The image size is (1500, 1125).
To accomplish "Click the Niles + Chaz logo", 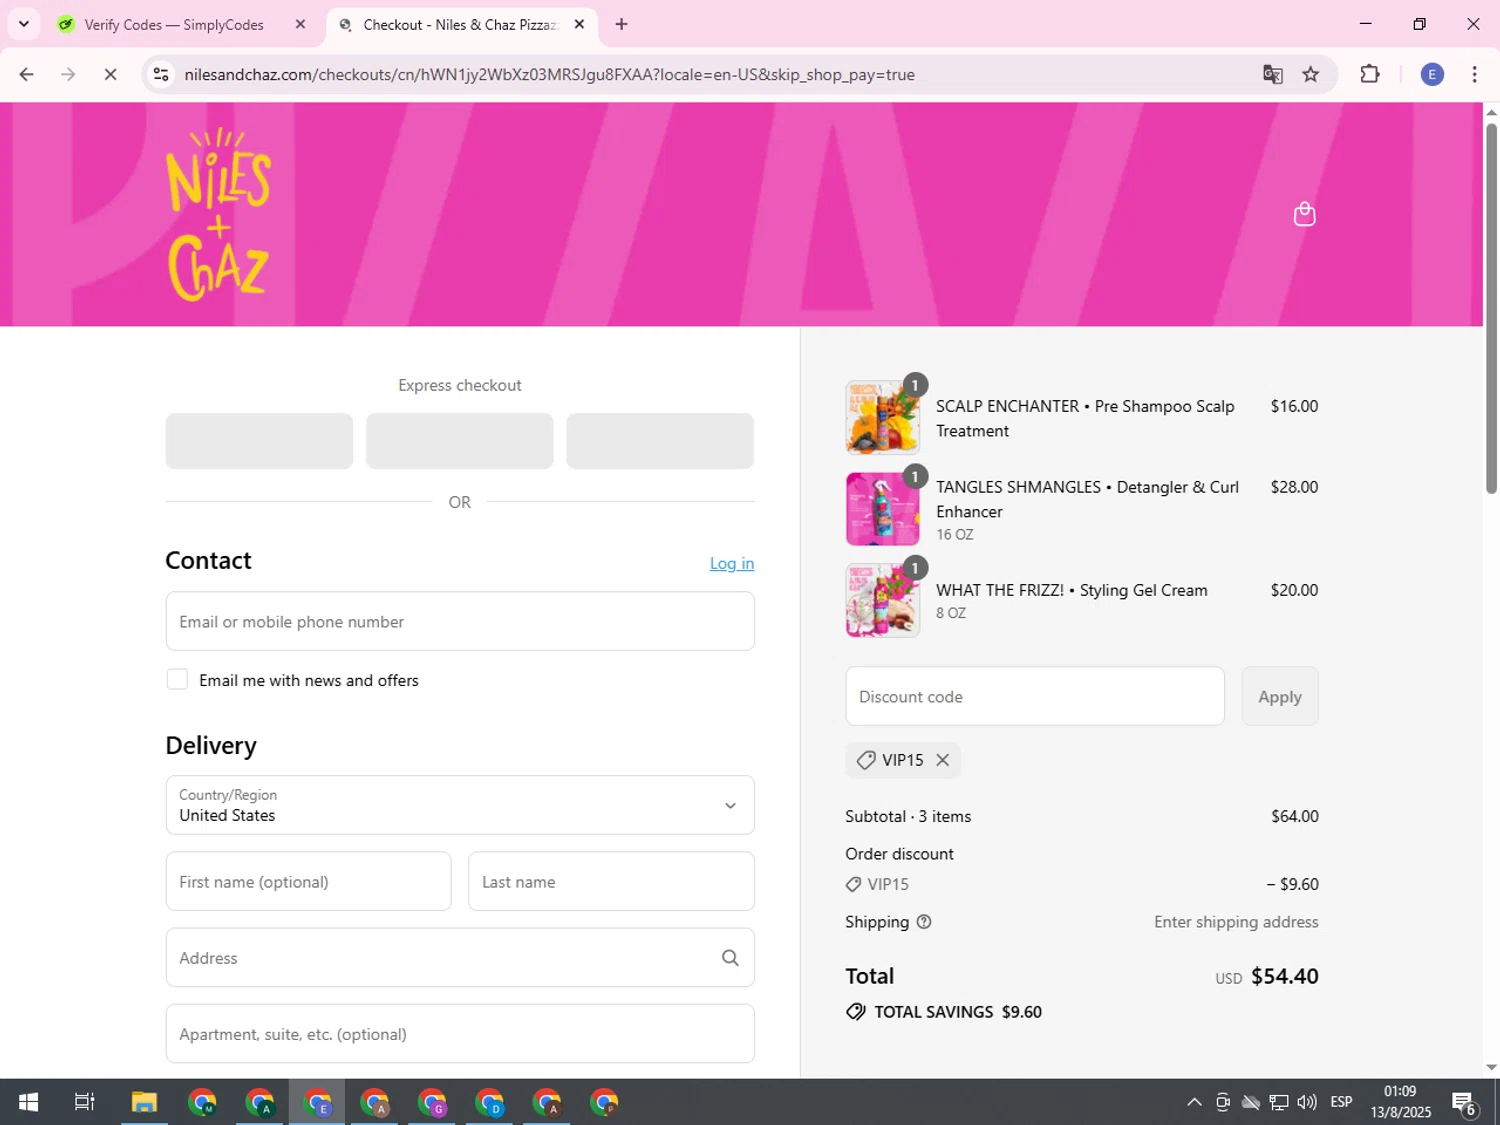I will click(x=219, y=214).
